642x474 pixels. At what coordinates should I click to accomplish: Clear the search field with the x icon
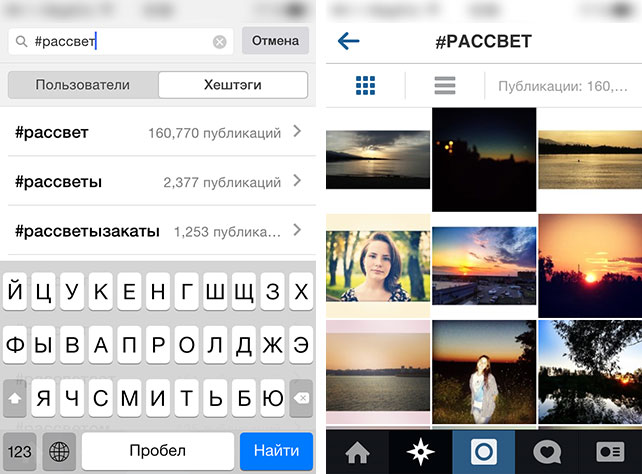[219, 42]
